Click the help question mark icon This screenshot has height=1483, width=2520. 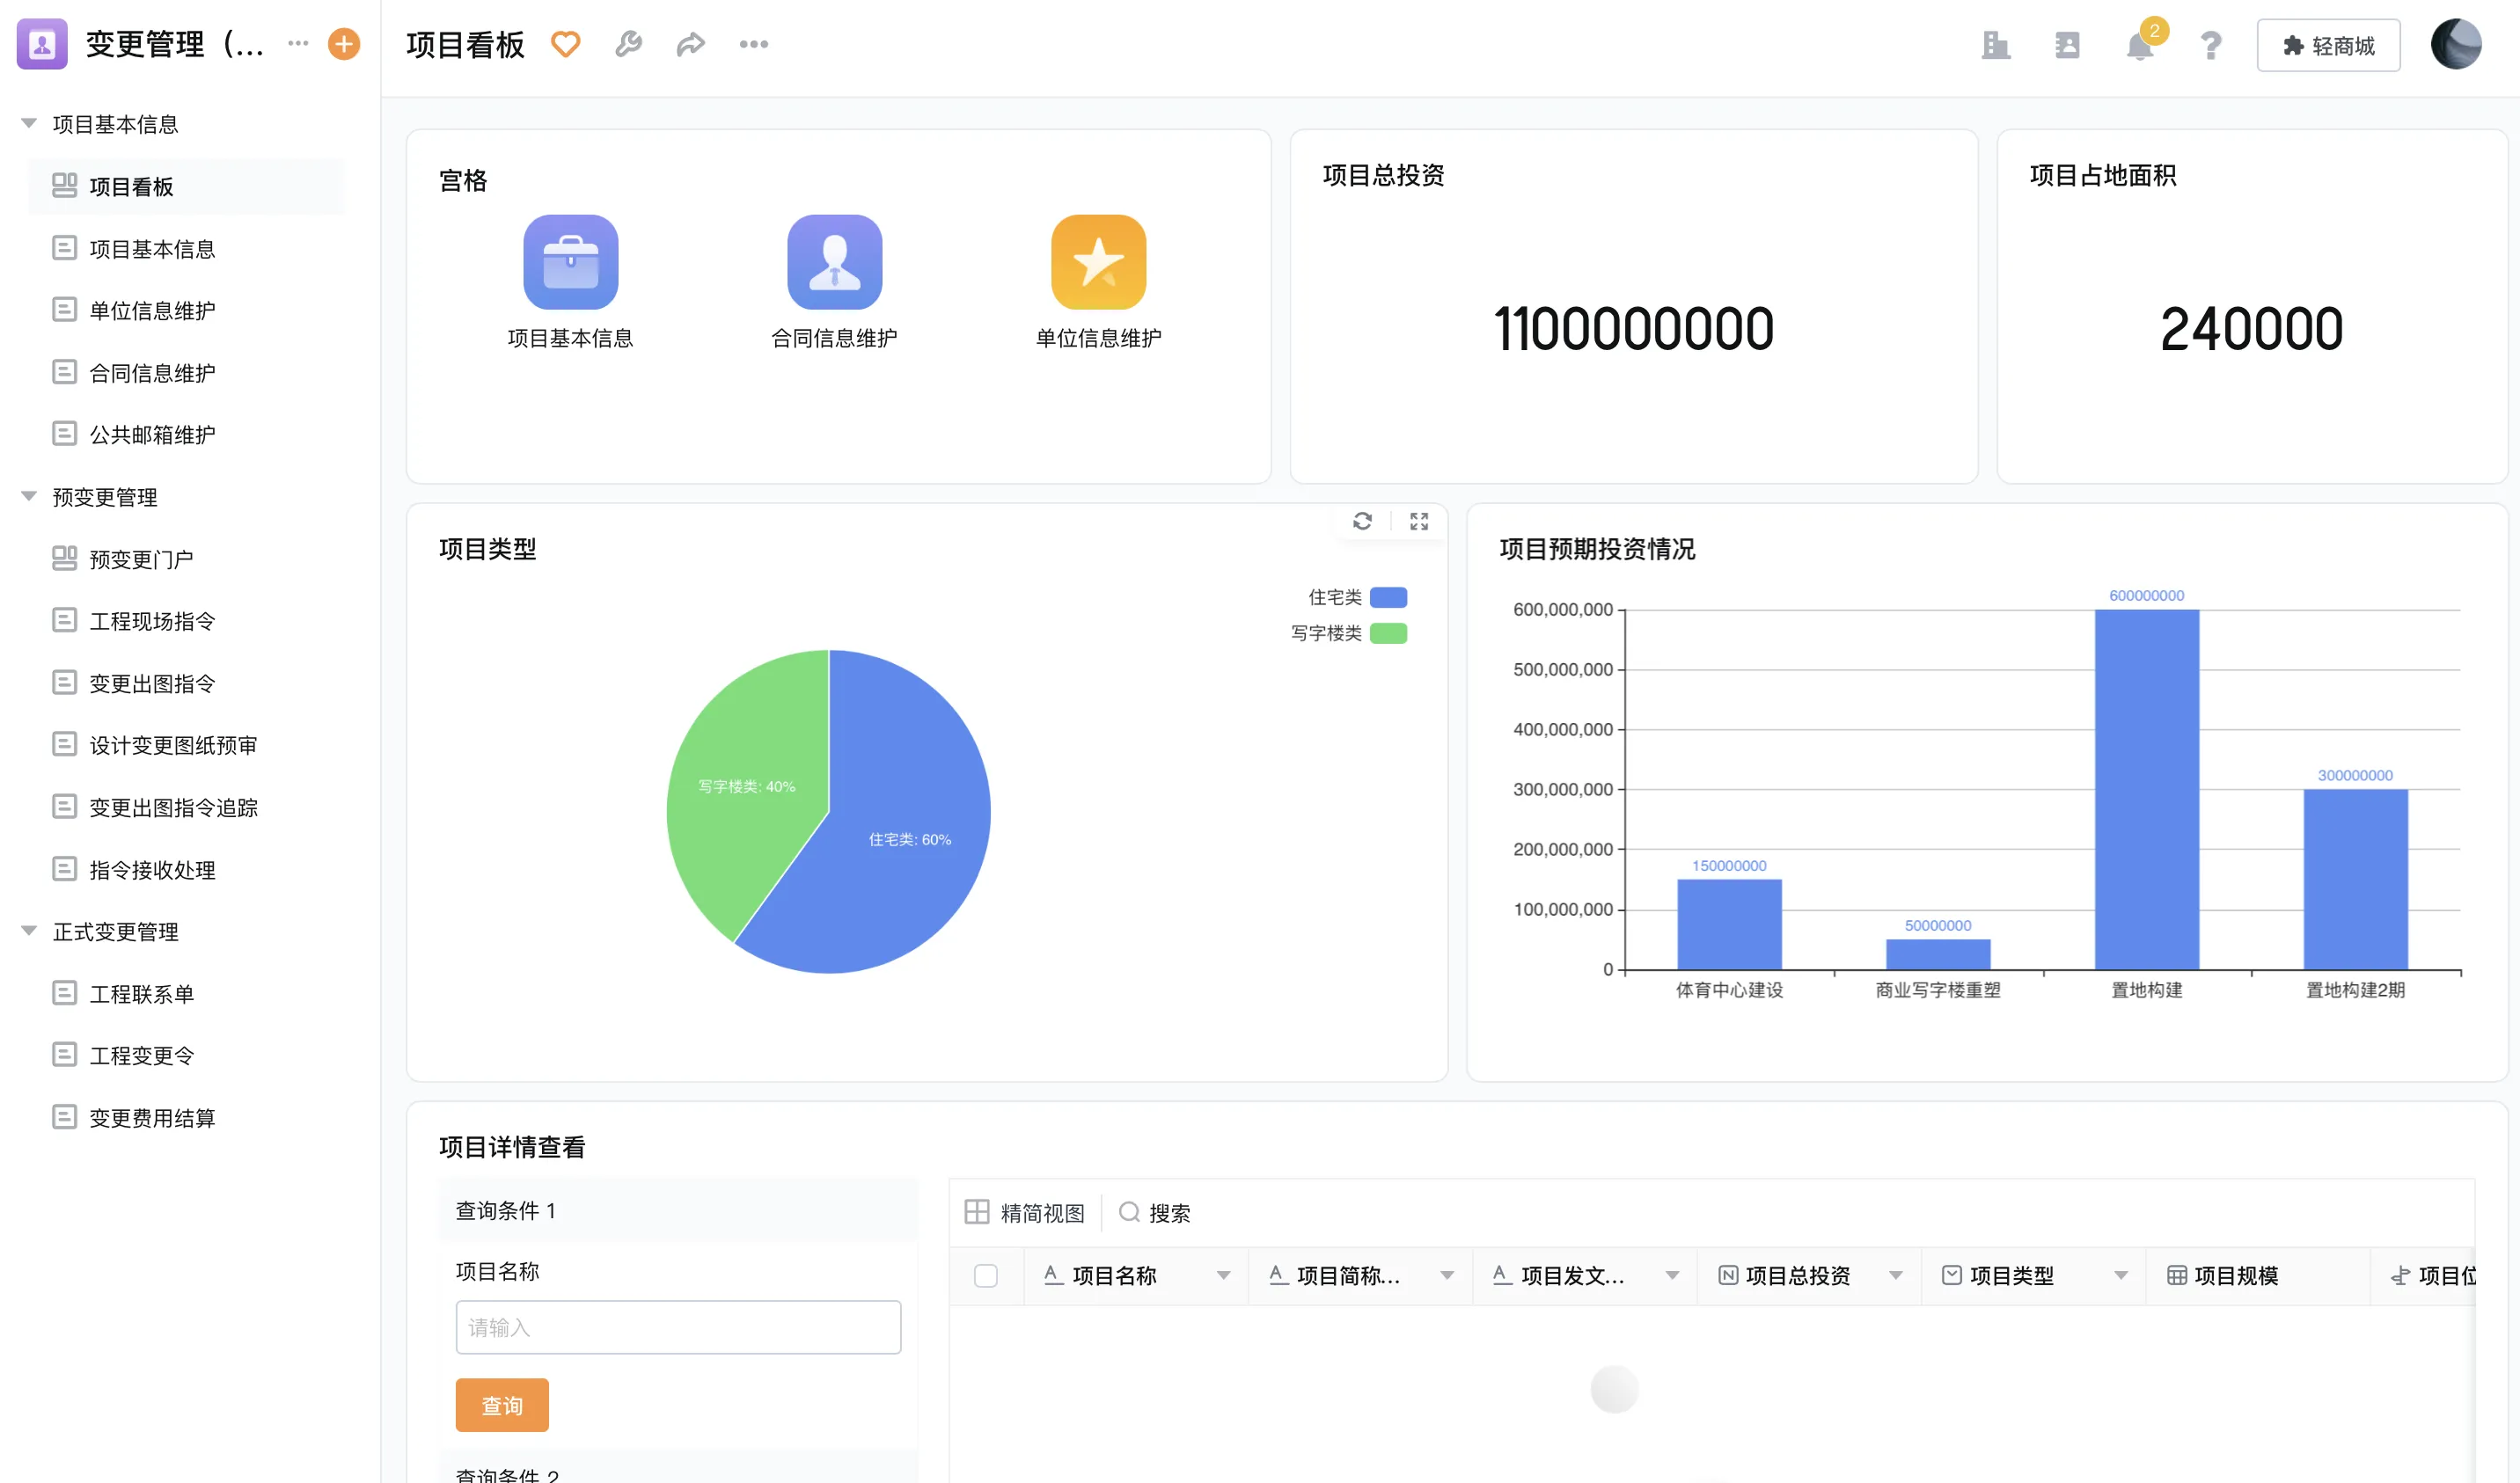tap(2210, 46)
